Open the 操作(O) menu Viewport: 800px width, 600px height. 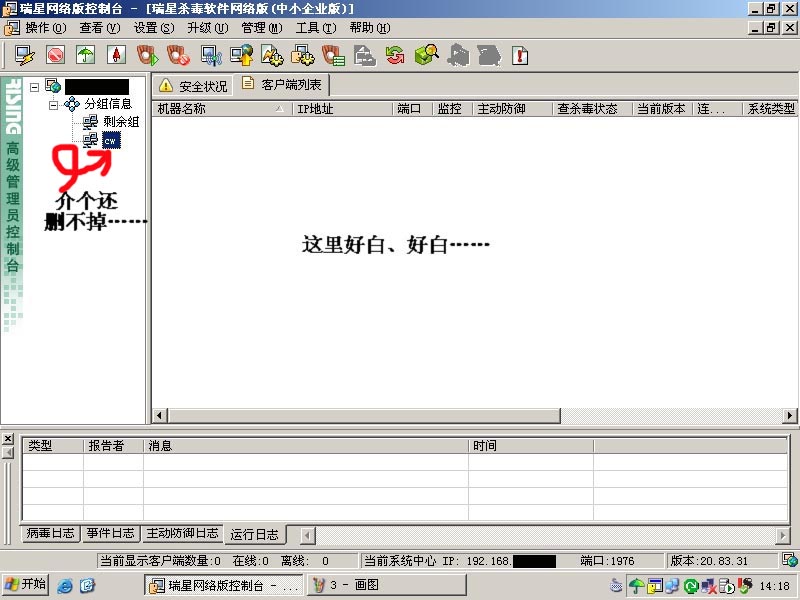pos(45,28)
